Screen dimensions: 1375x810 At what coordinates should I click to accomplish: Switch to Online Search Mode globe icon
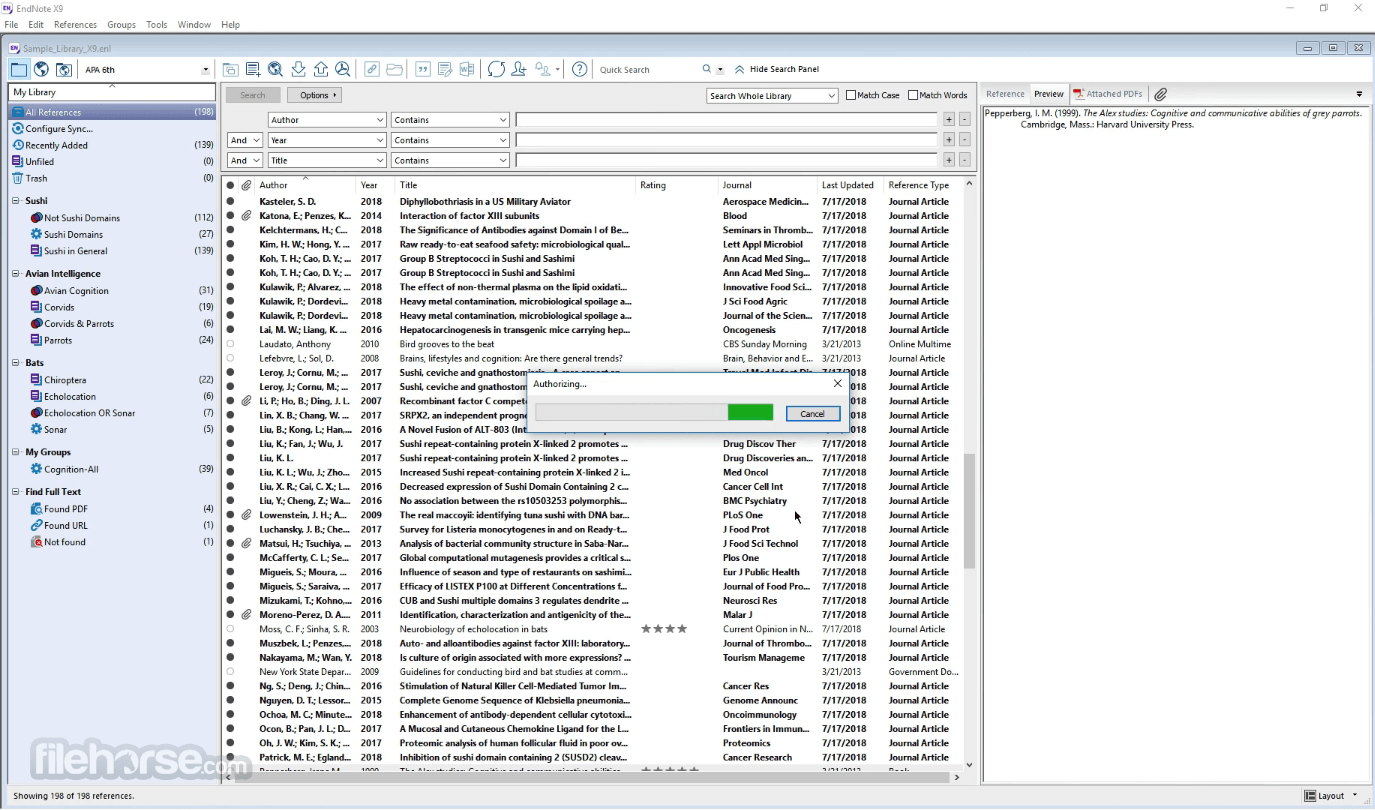pyautogui.click(x=41, y=69)
